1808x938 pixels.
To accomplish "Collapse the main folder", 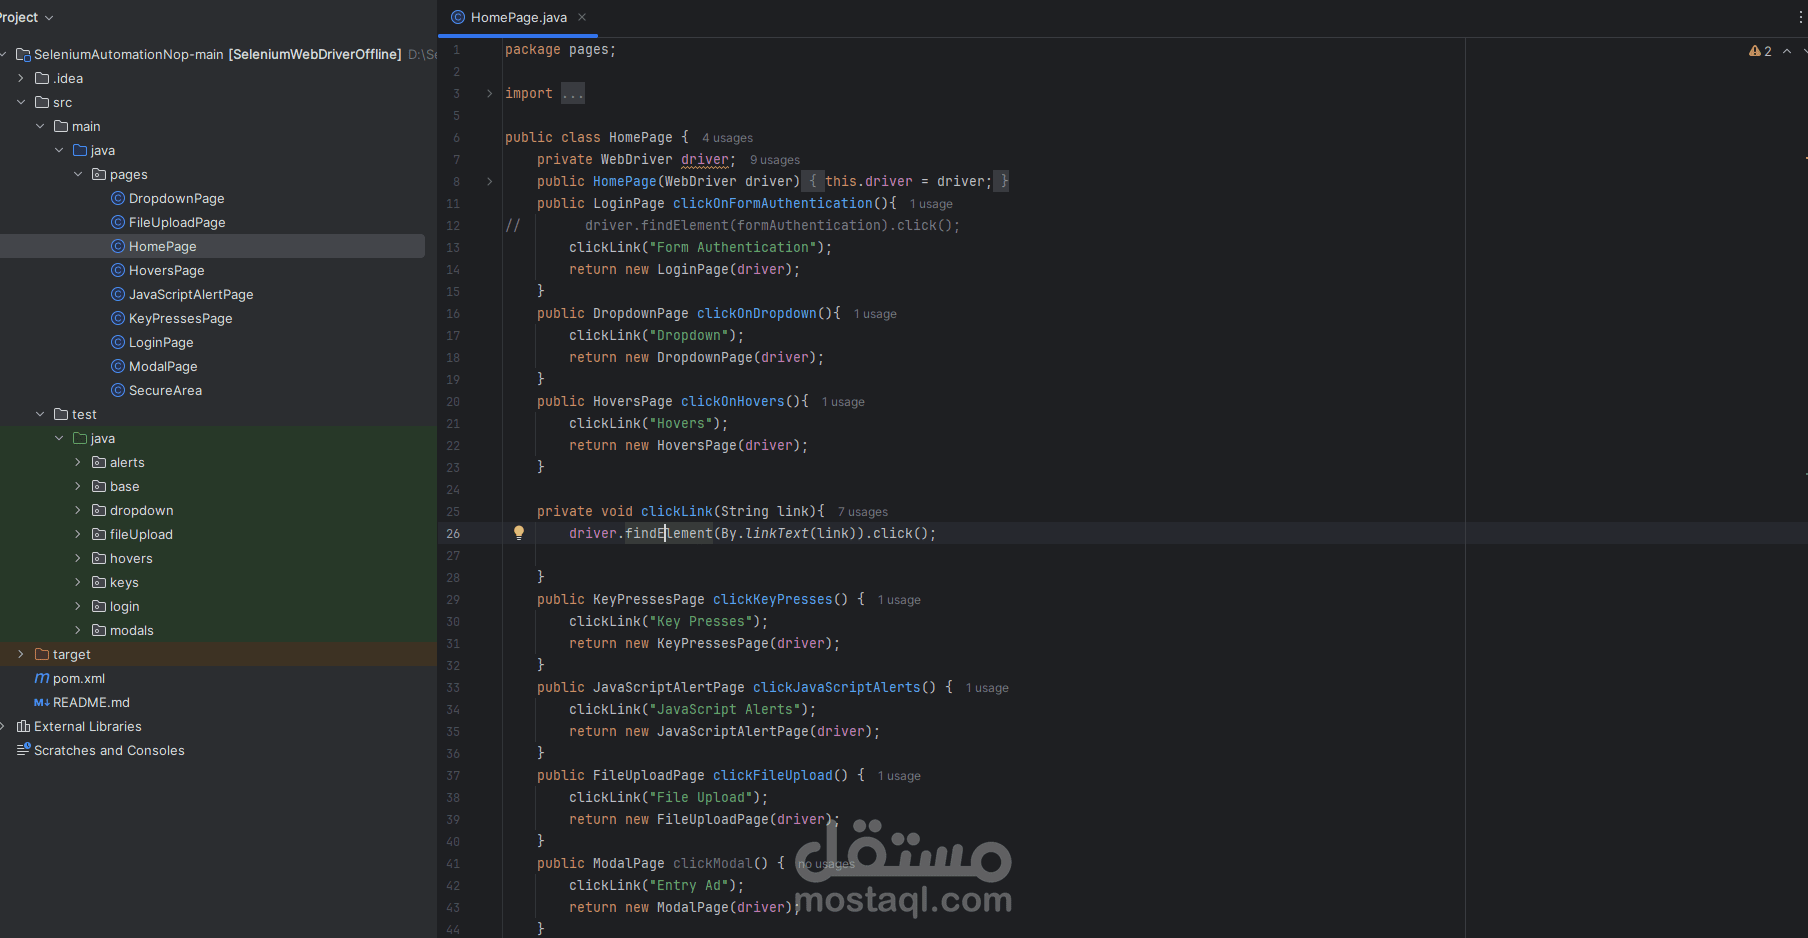I will (40, 126).
